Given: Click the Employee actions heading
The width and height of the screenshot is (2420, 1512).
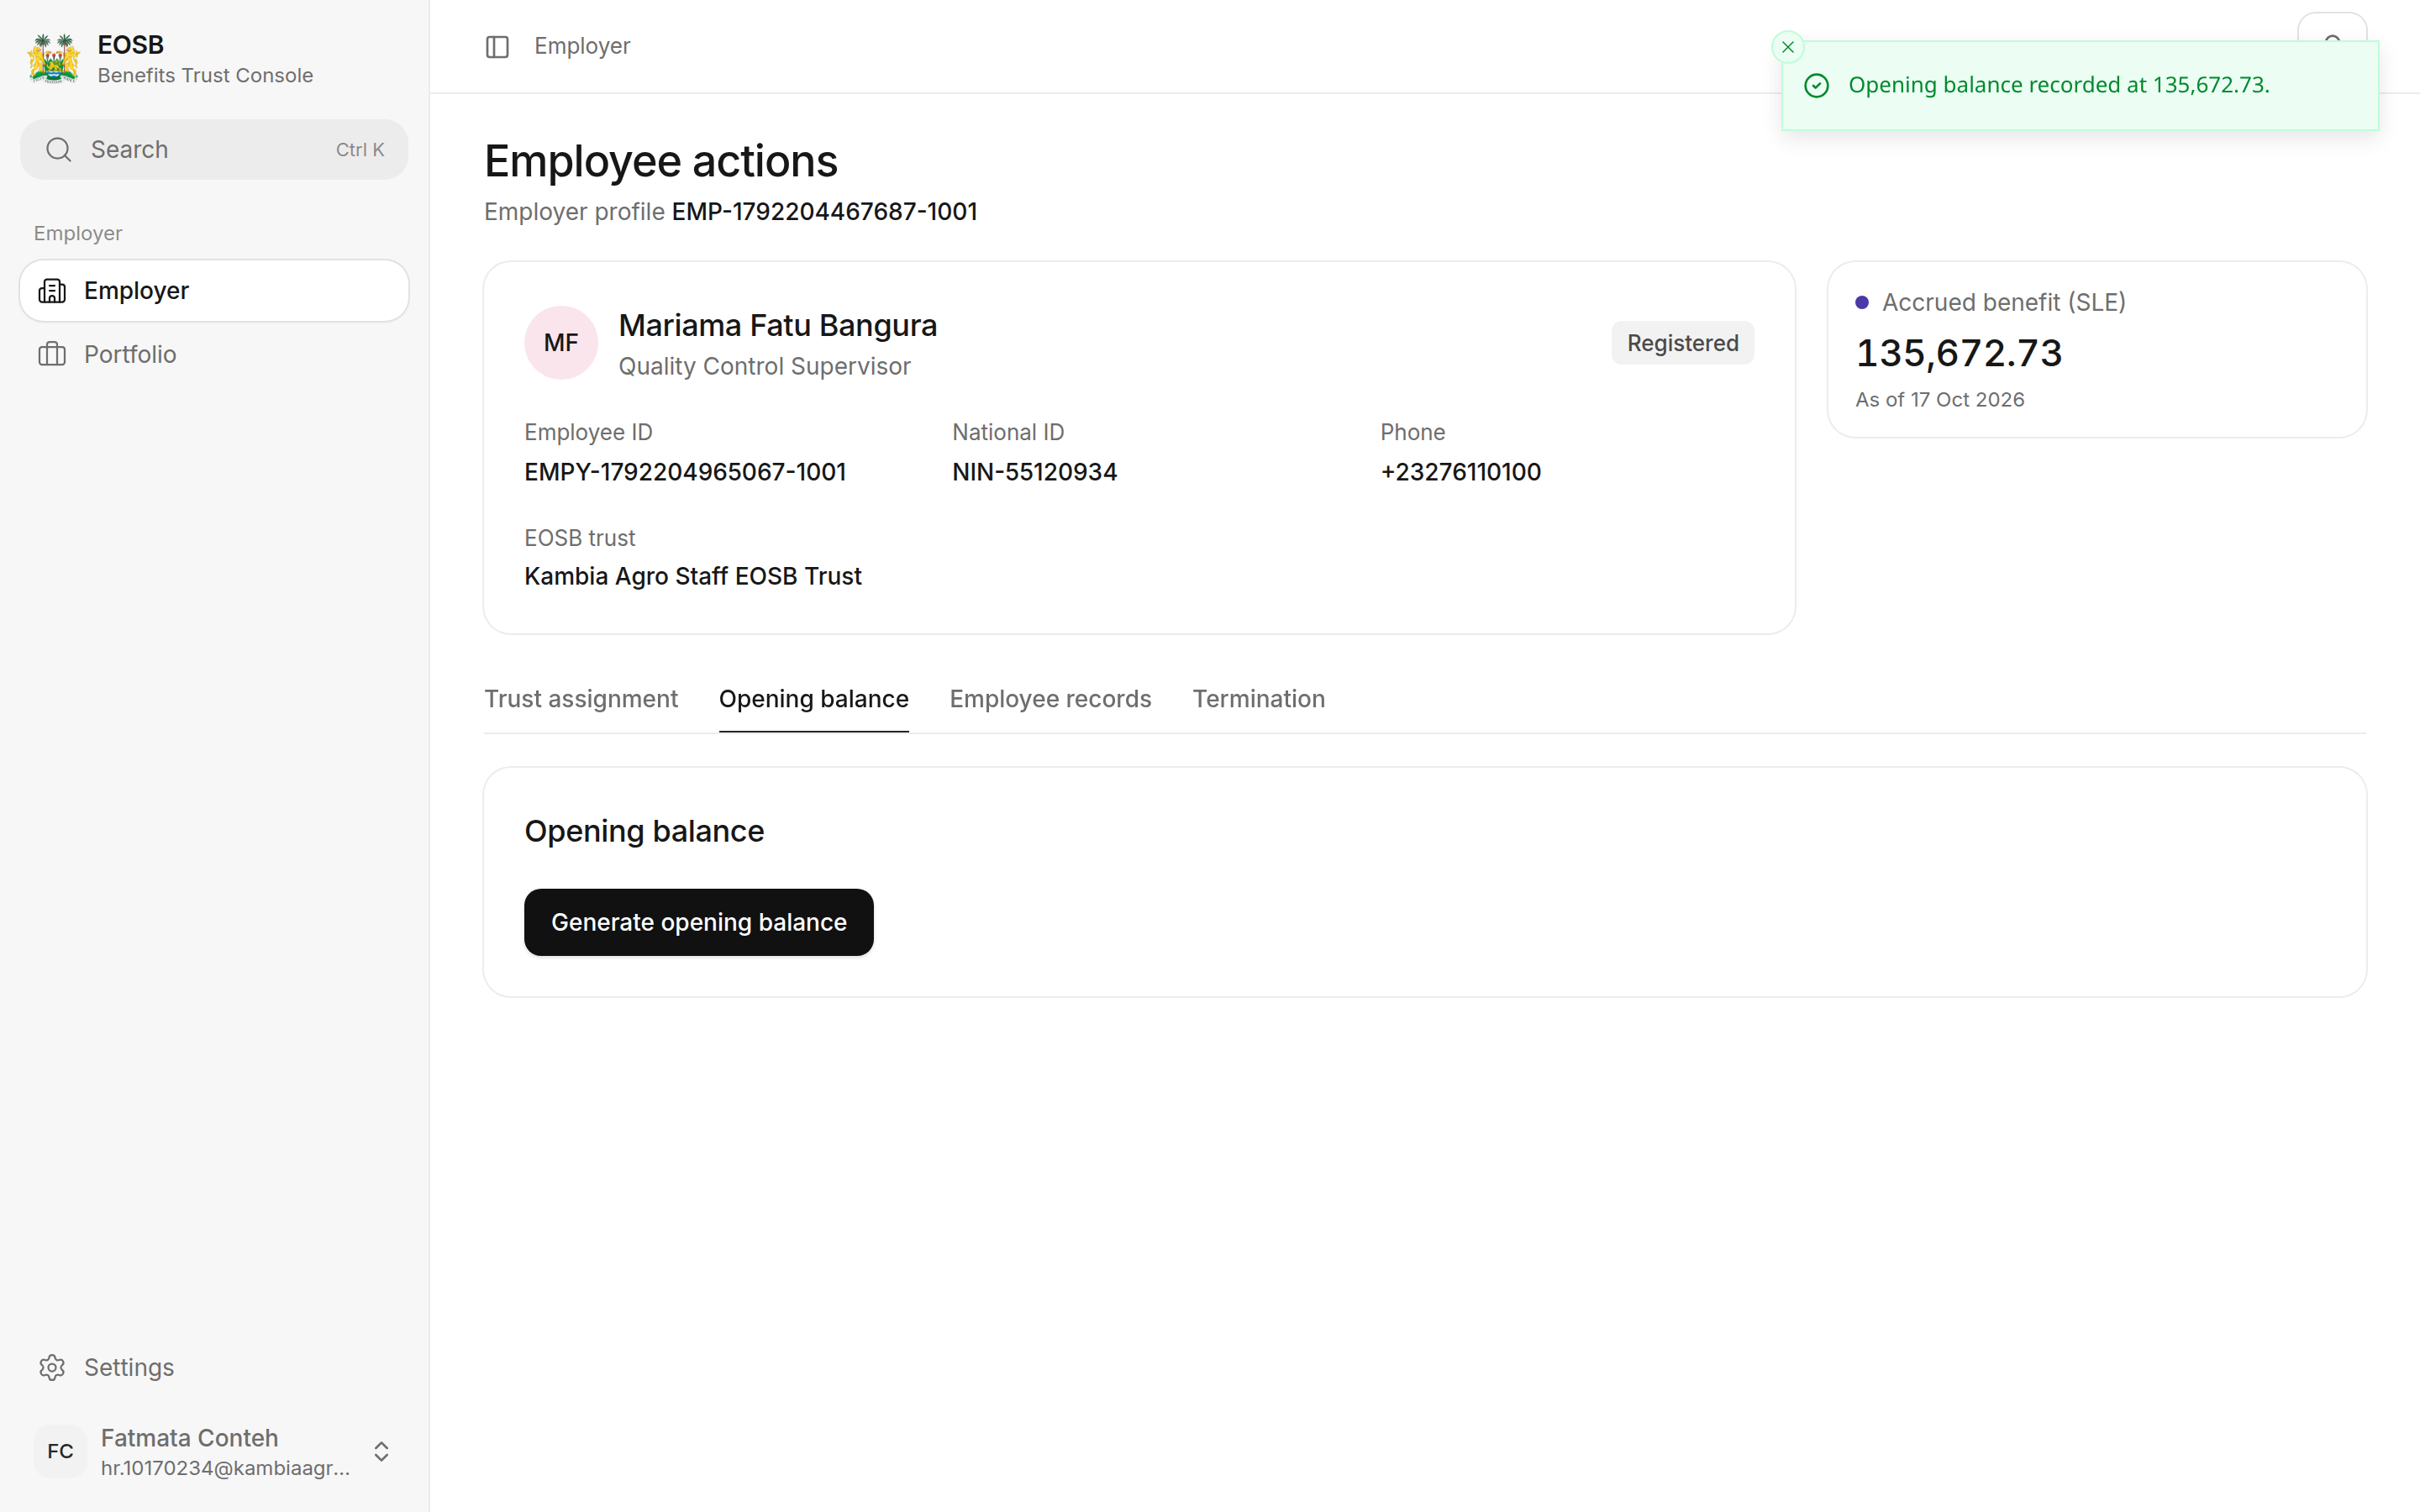Looking at the screenshot, I should click(x=660, y=161).
